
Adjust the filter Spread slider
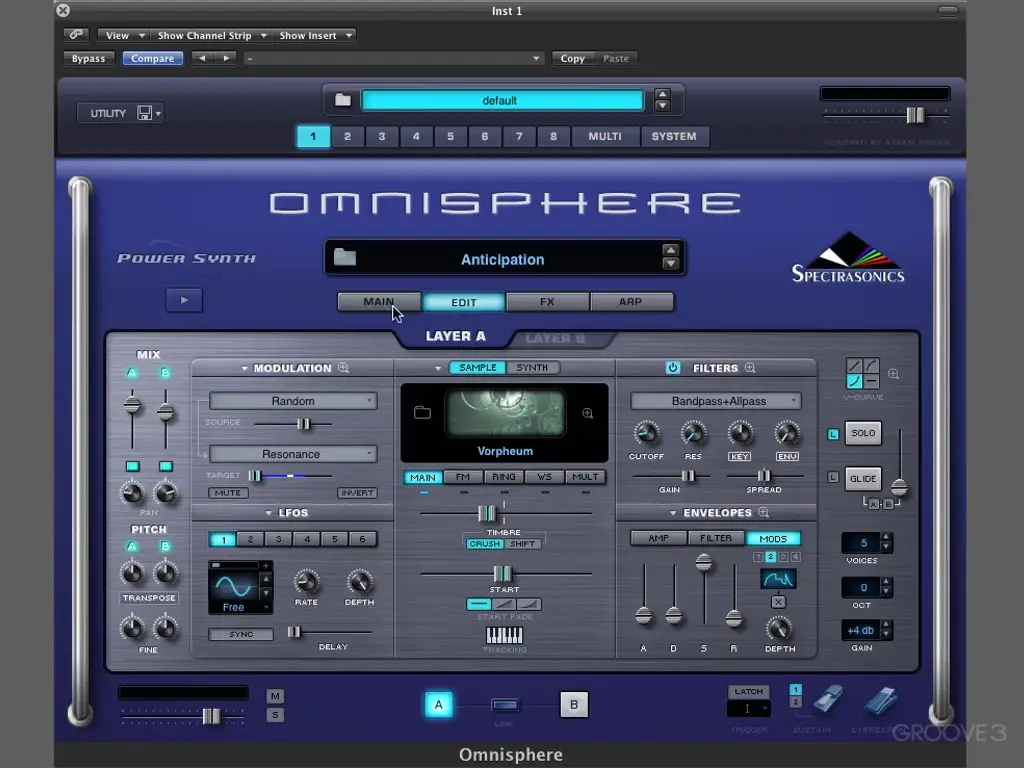click(763, 475)
